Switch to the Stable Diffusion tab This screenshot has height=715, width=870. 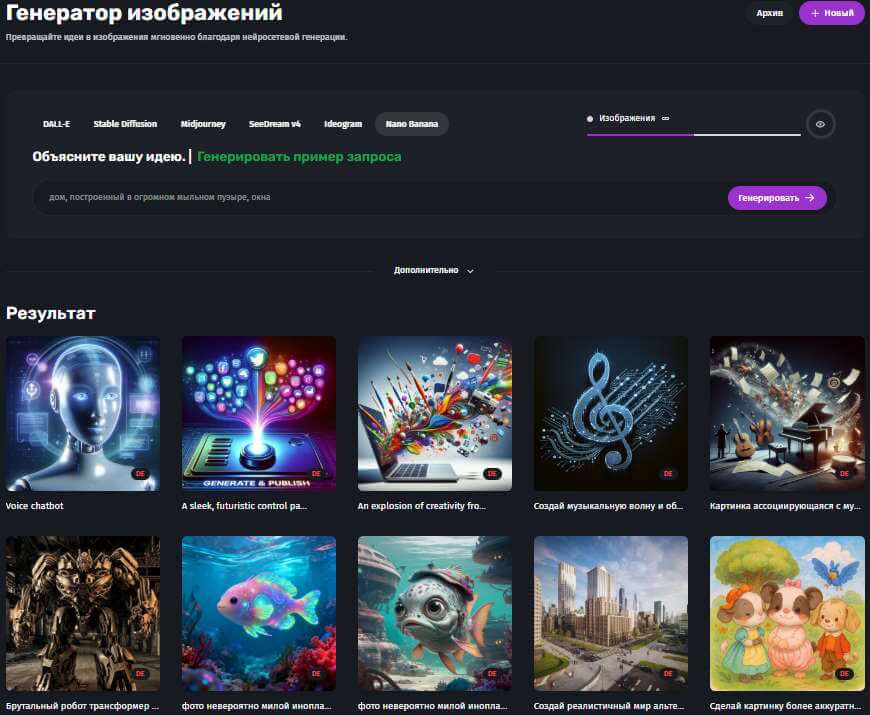[125, 124]
